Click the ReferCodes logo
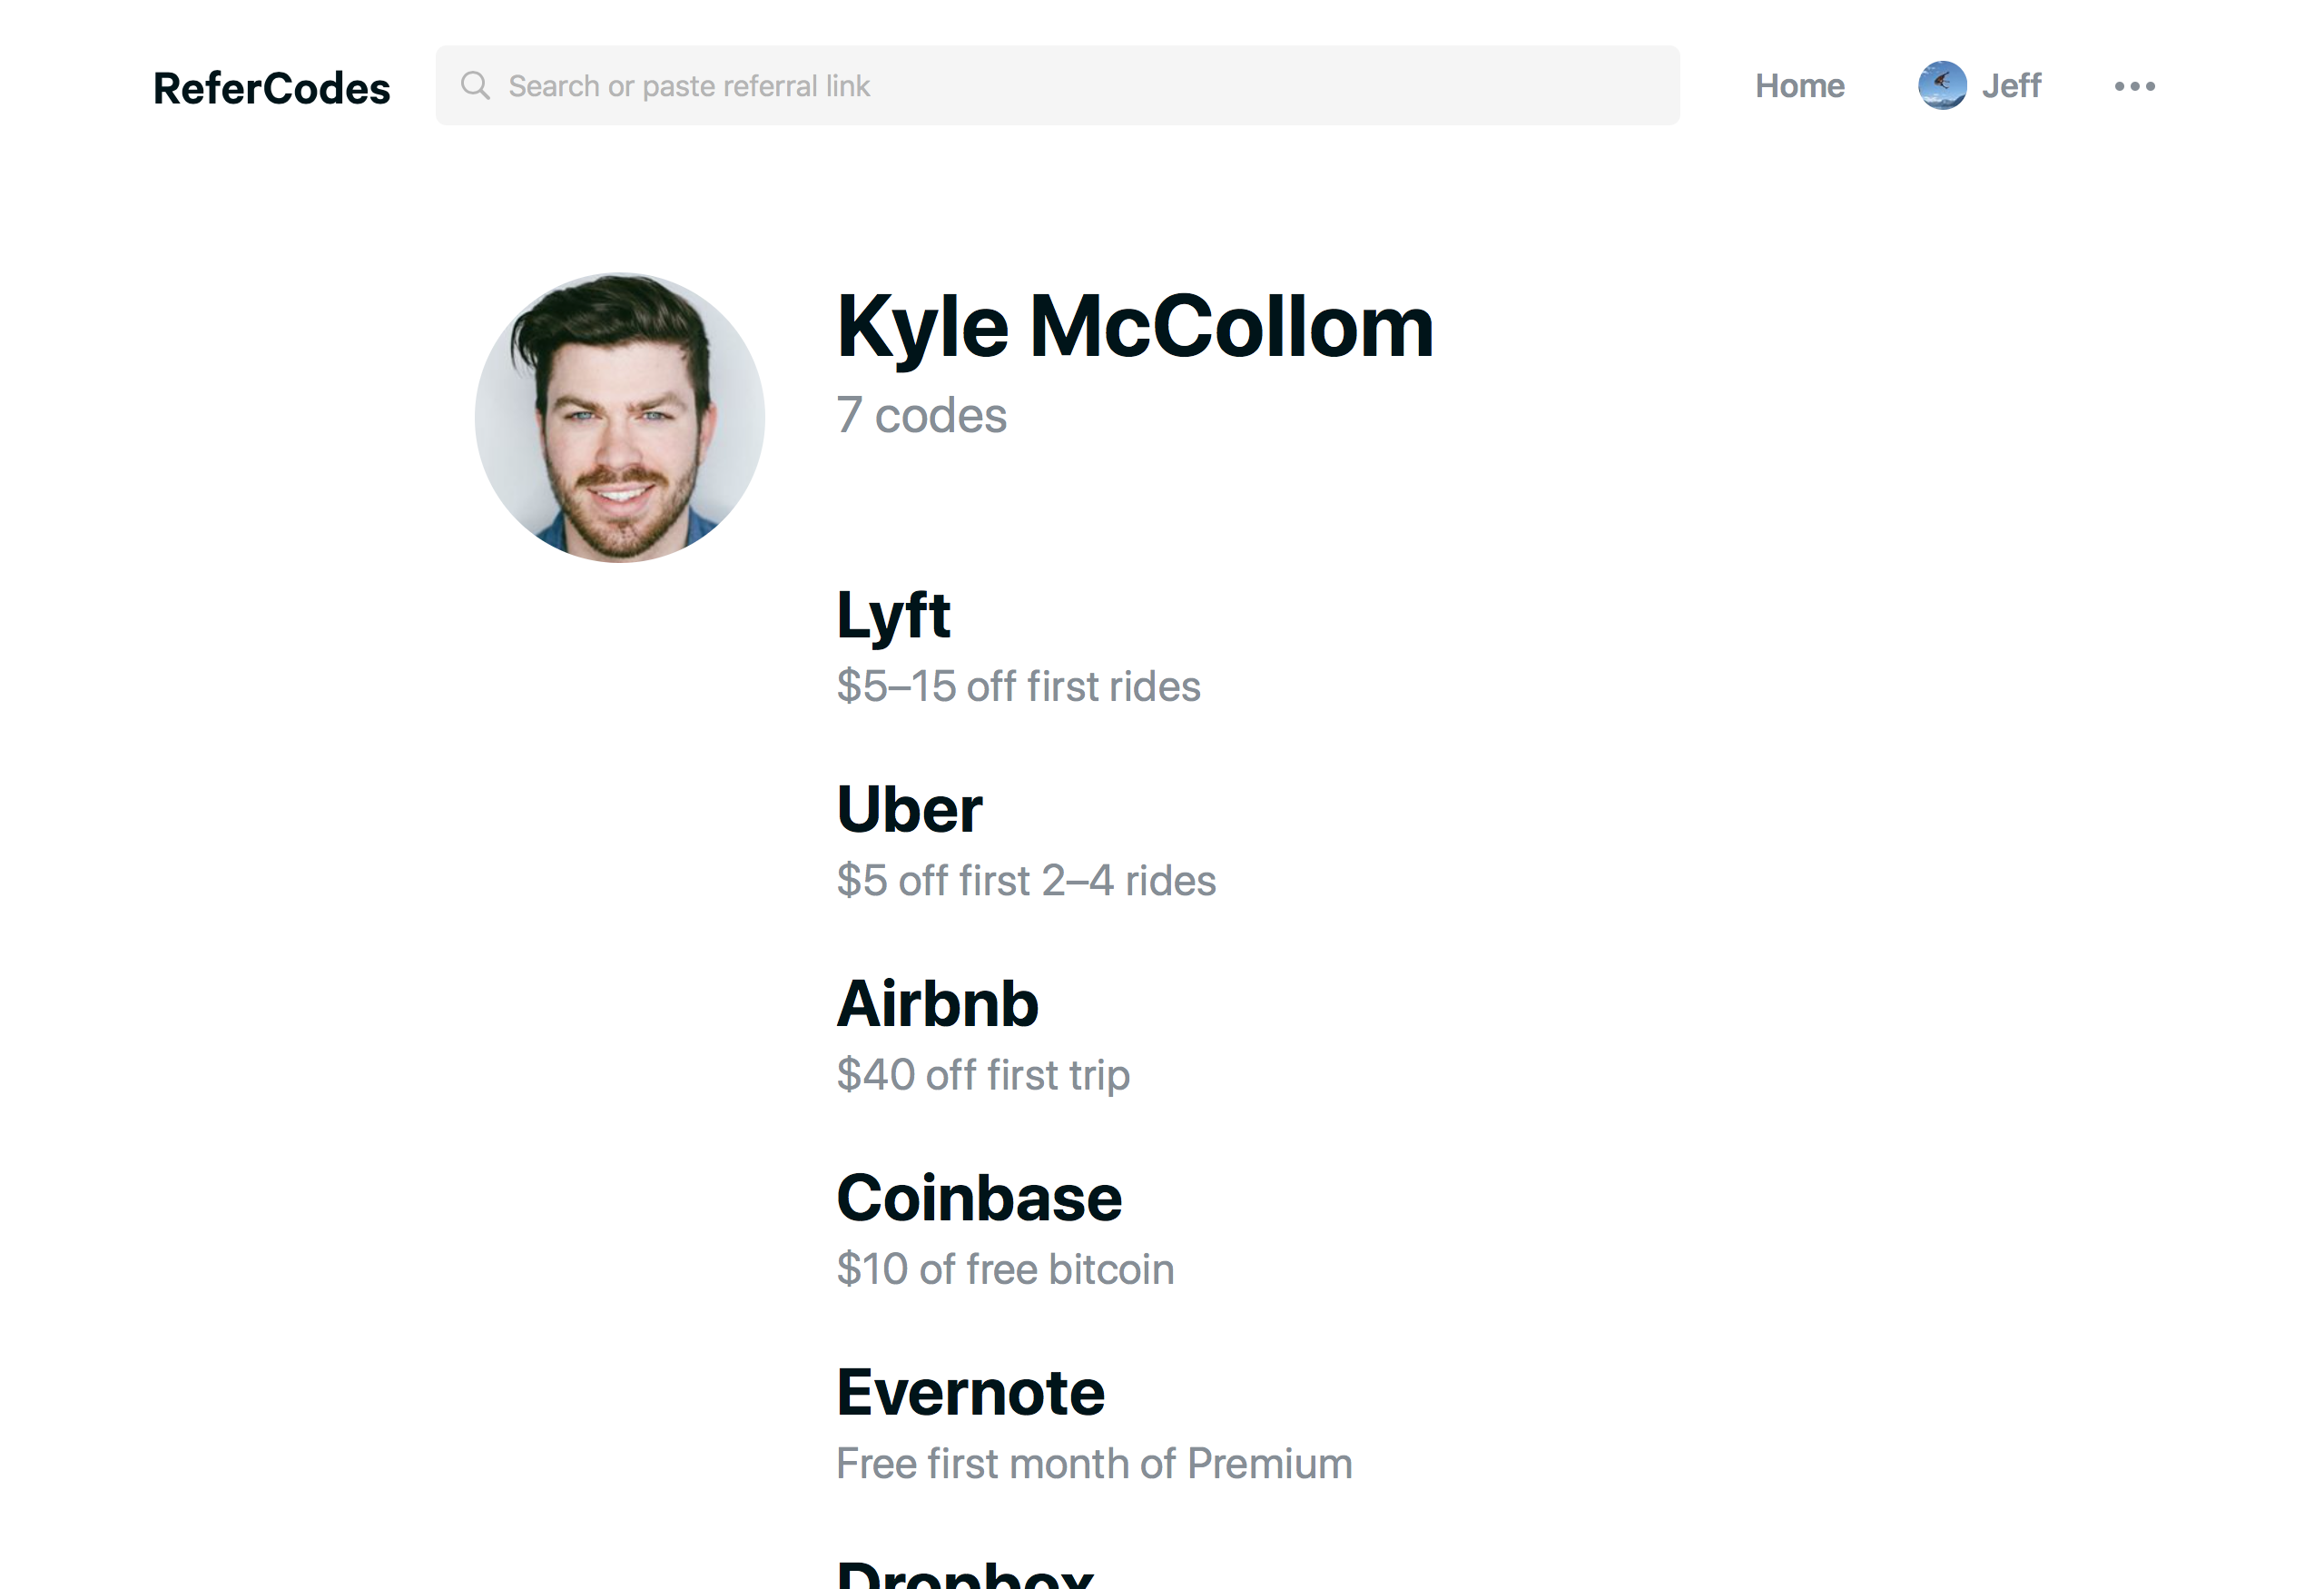This screenshot has width=2324, height=1589. coord(271,88)
